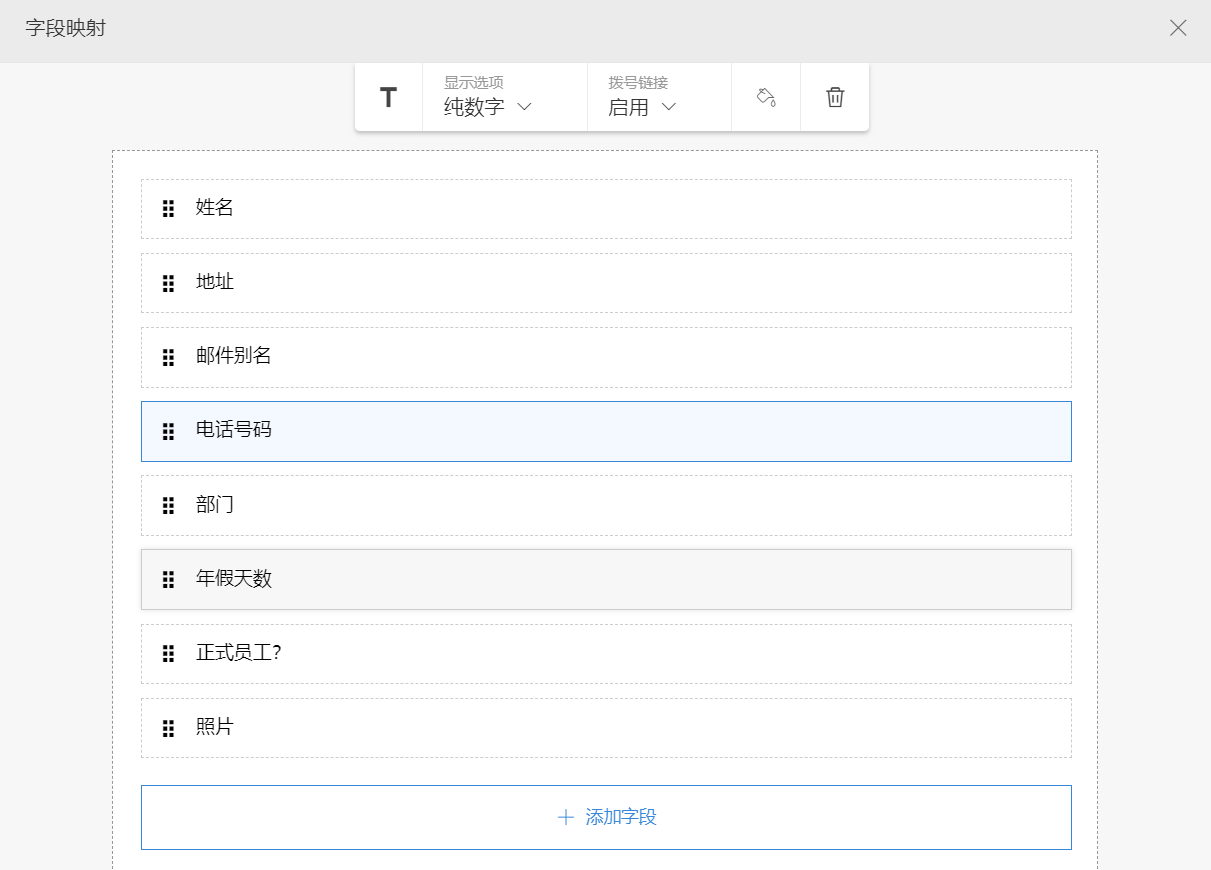Click the text format T icon
The width and height of the screenshot is (1211, 870).
pyautogui.click(x=388, y=98)
